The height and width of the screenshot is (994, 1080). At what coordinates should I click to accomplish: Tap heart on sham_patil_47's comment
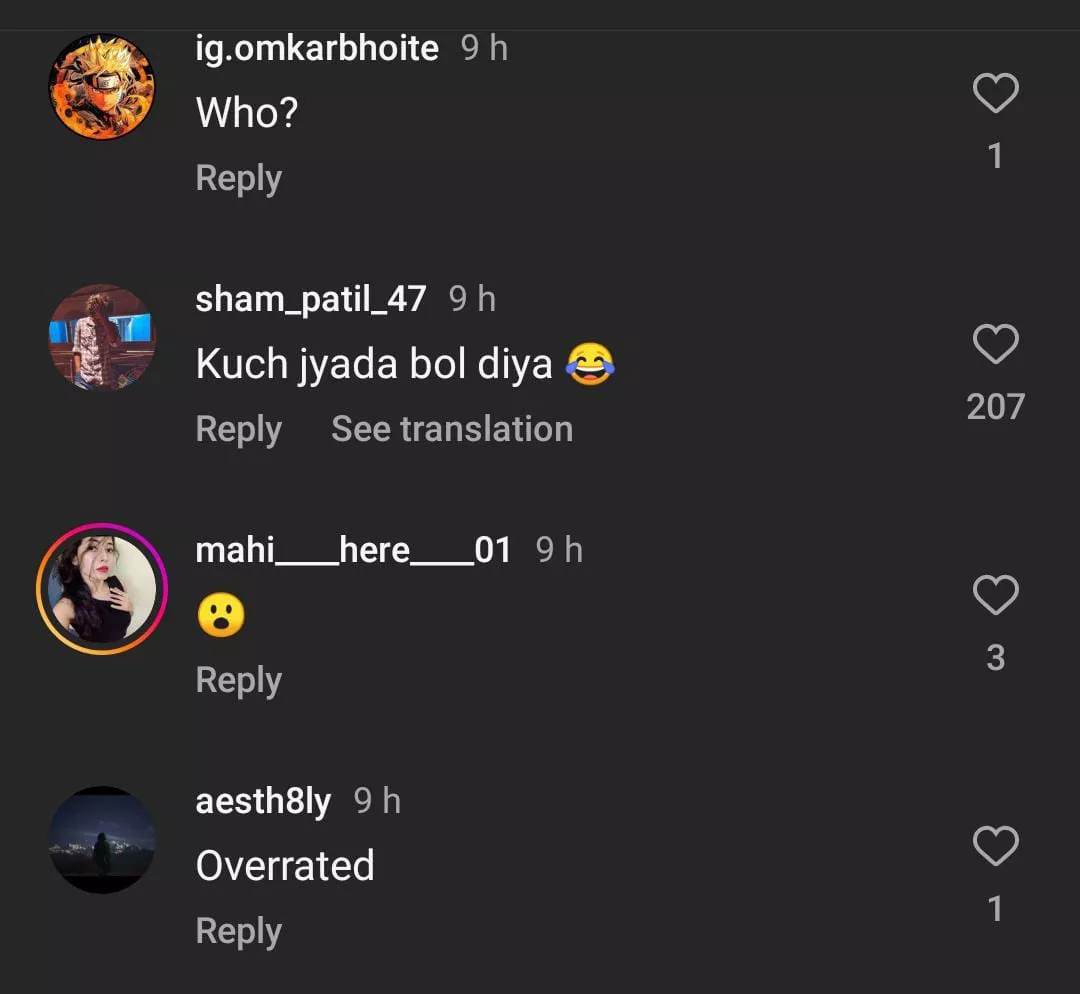995,345
